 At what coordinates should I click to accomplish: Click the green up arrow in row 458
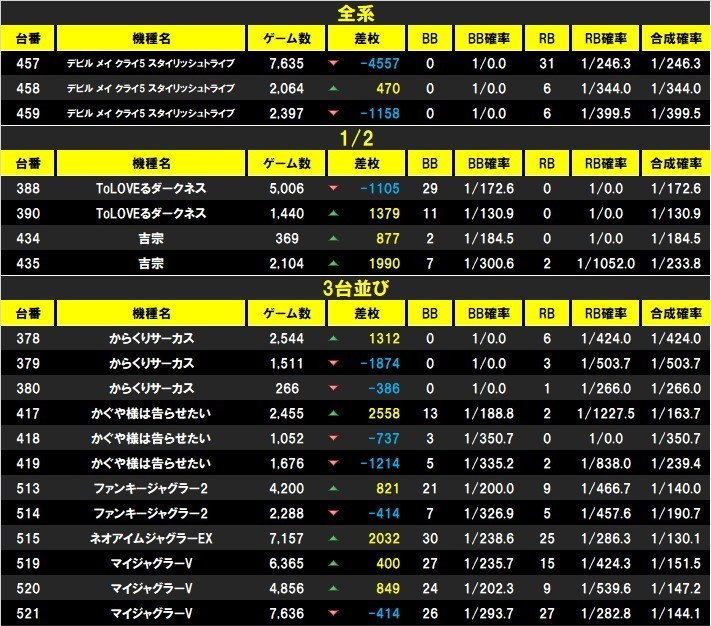tap(334, 88)
